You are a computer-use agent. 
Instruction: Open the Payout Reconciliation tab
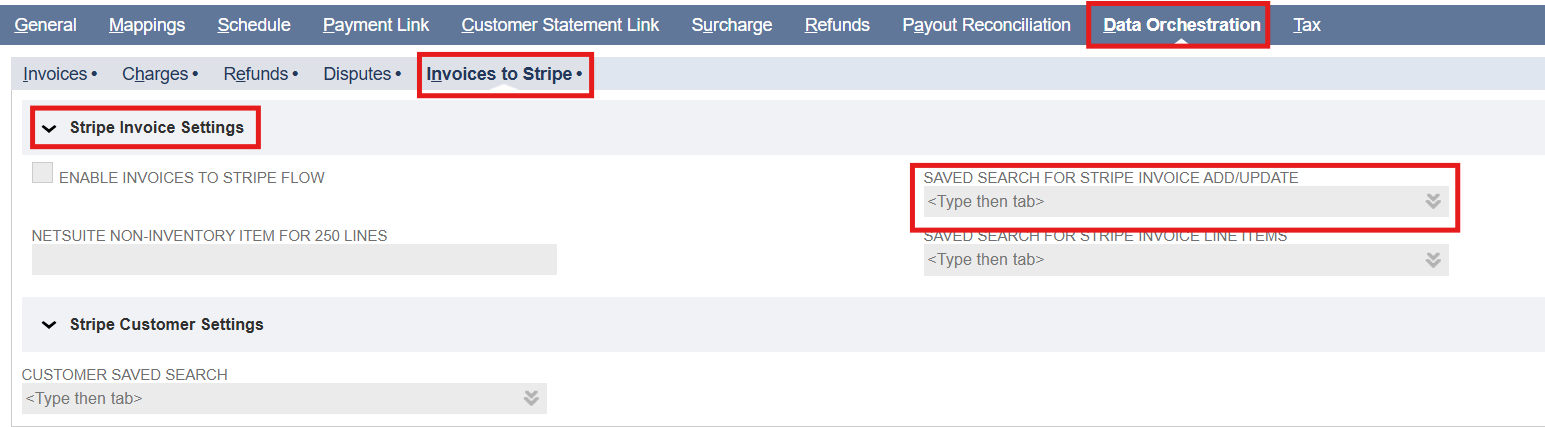[x=986, y=25]
